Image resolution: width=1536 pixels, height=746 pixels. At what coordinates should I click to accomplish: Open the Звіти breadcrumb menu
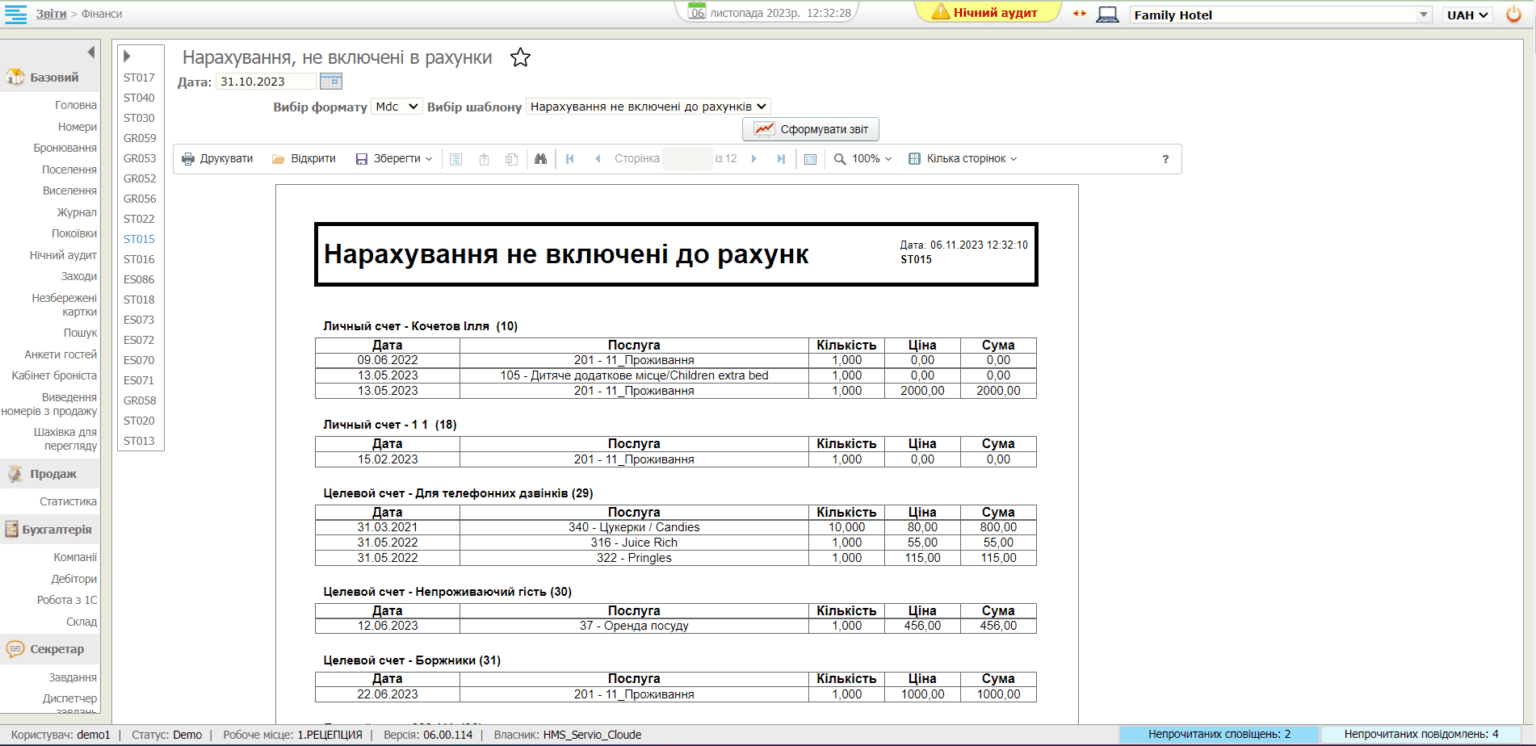tap(52, 14)
